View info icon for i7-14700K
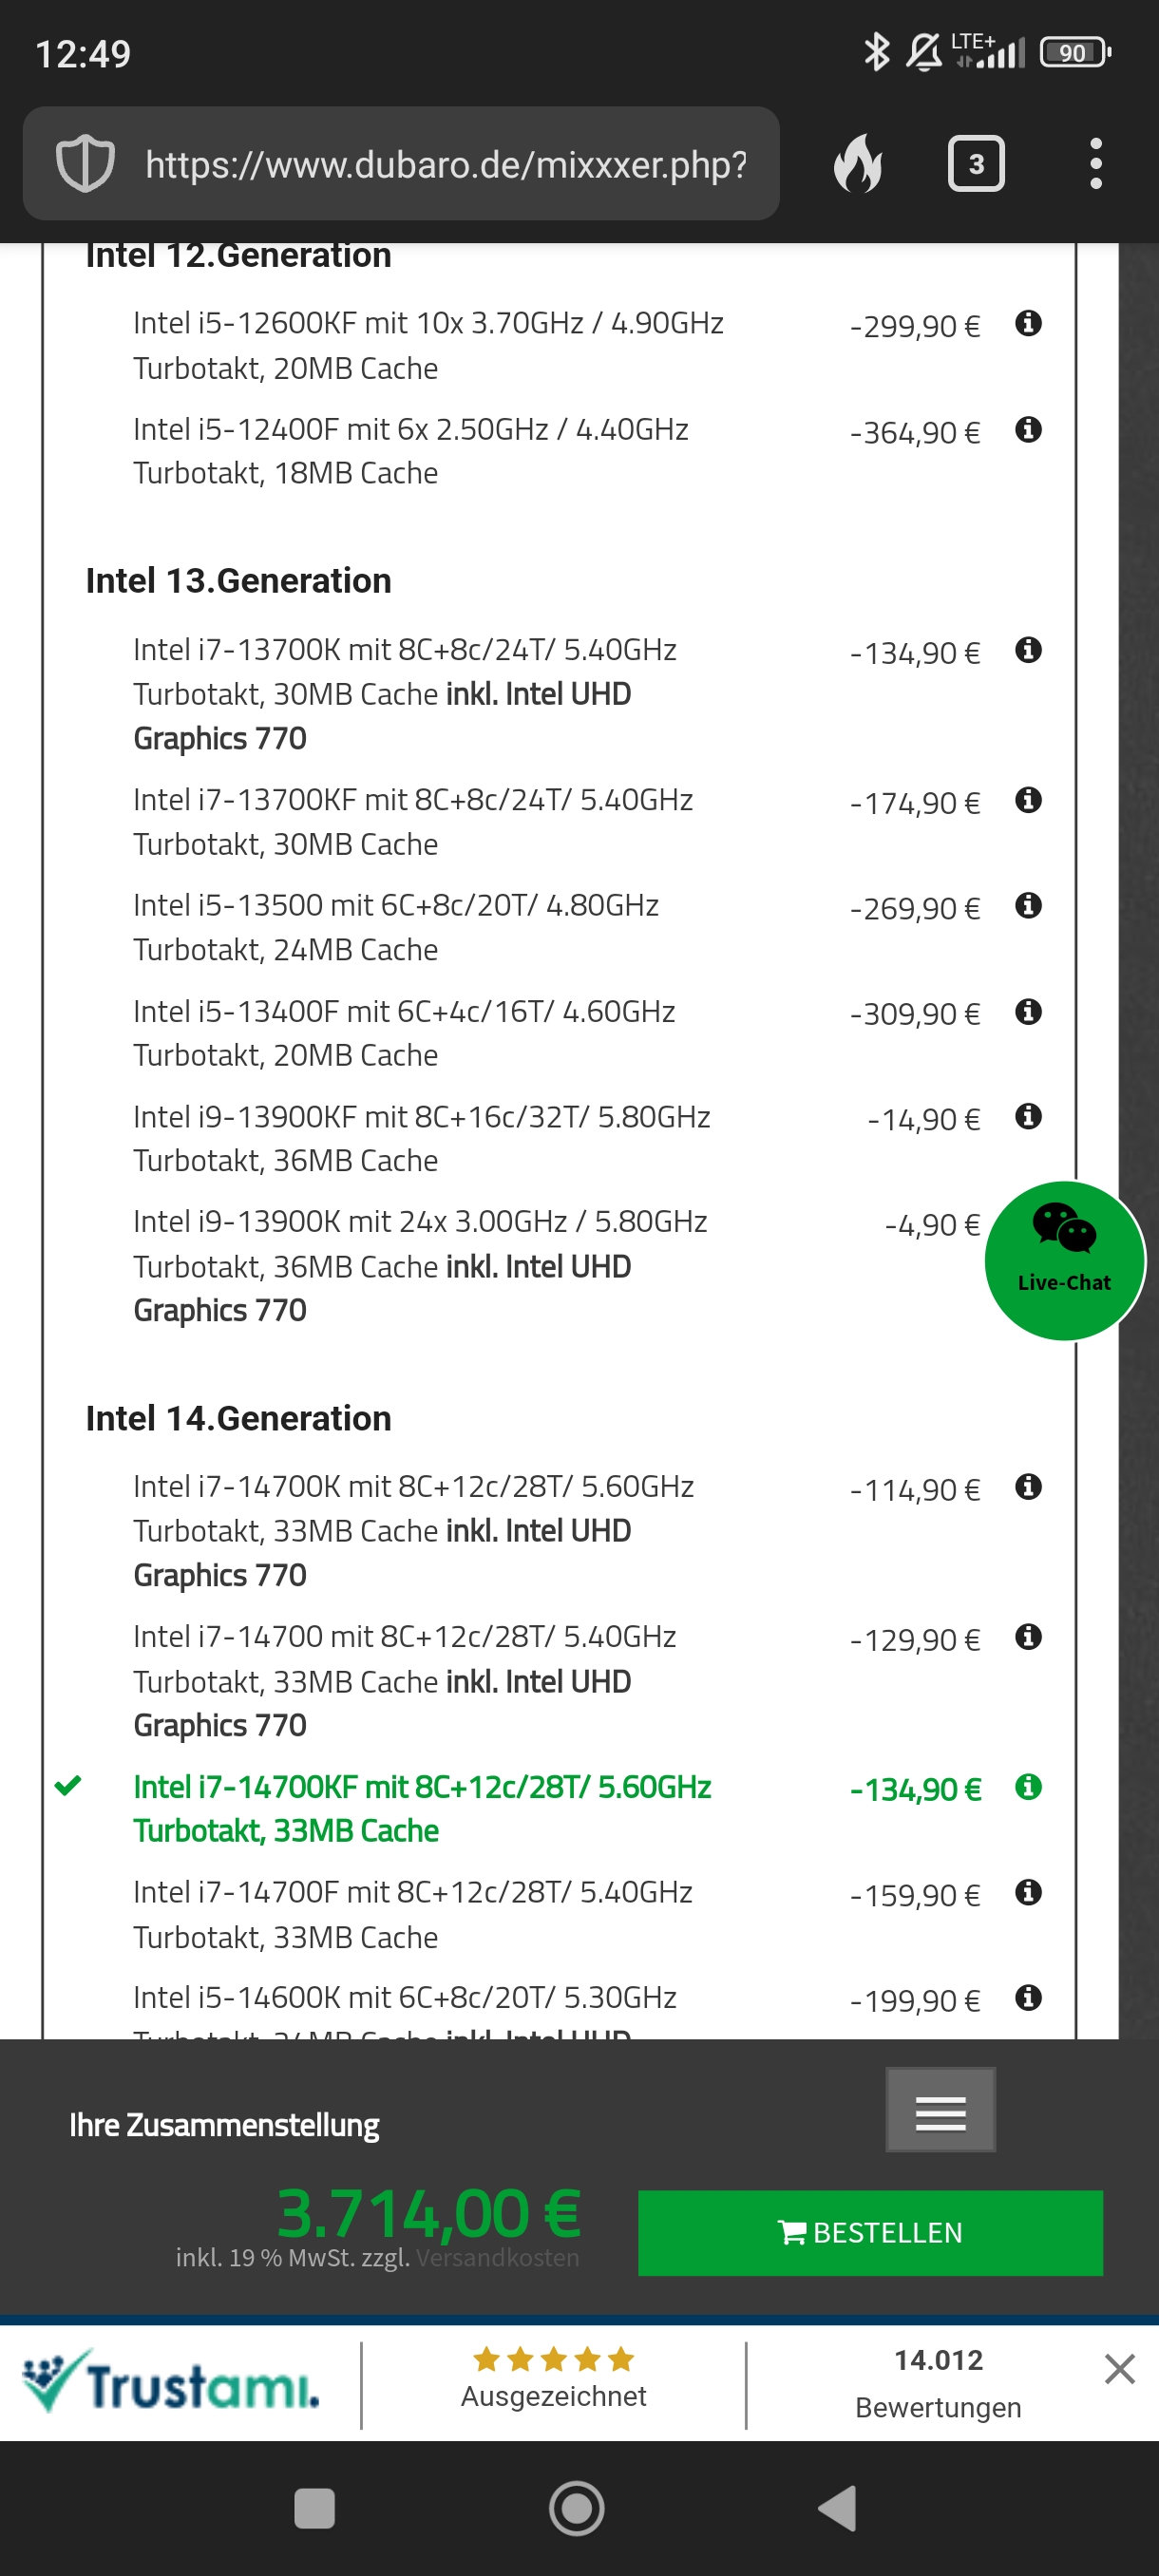The width and height of the screenshot is (1159, 2576). (1028, 1487)
